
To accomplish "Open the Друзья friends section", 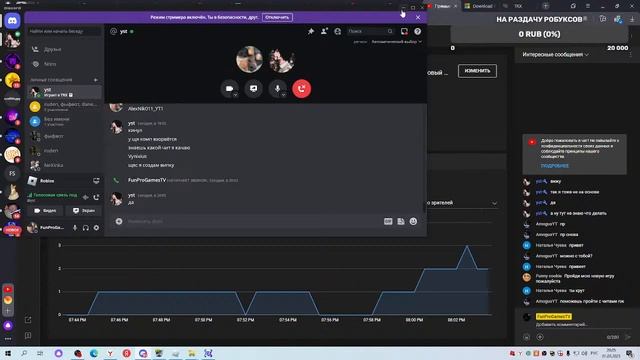I will pos(64,49).
